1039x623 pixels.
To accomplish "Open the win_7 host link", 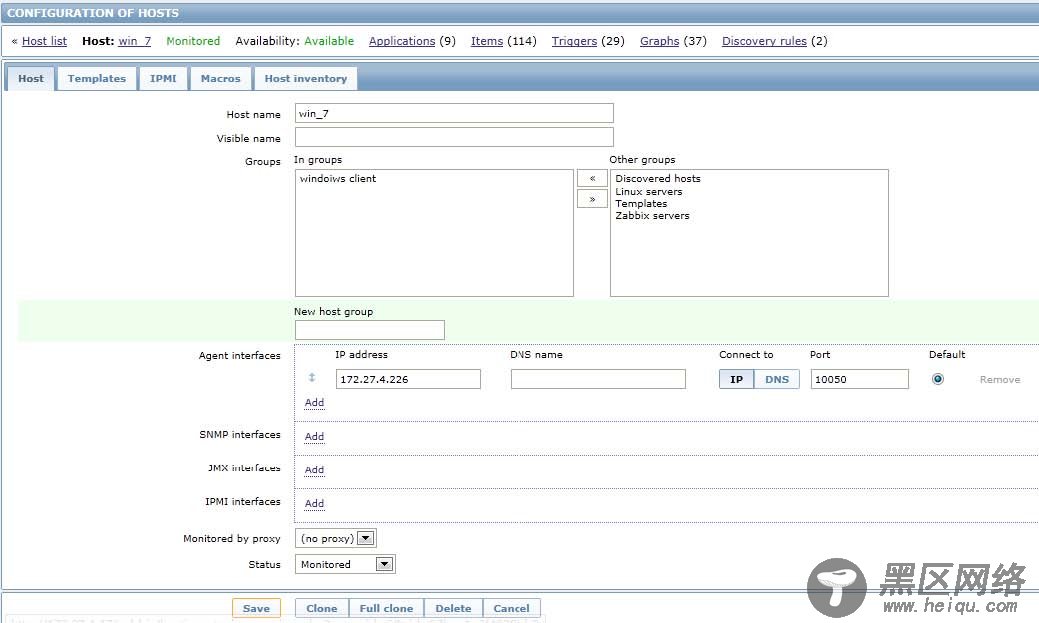I will point(135,41).
